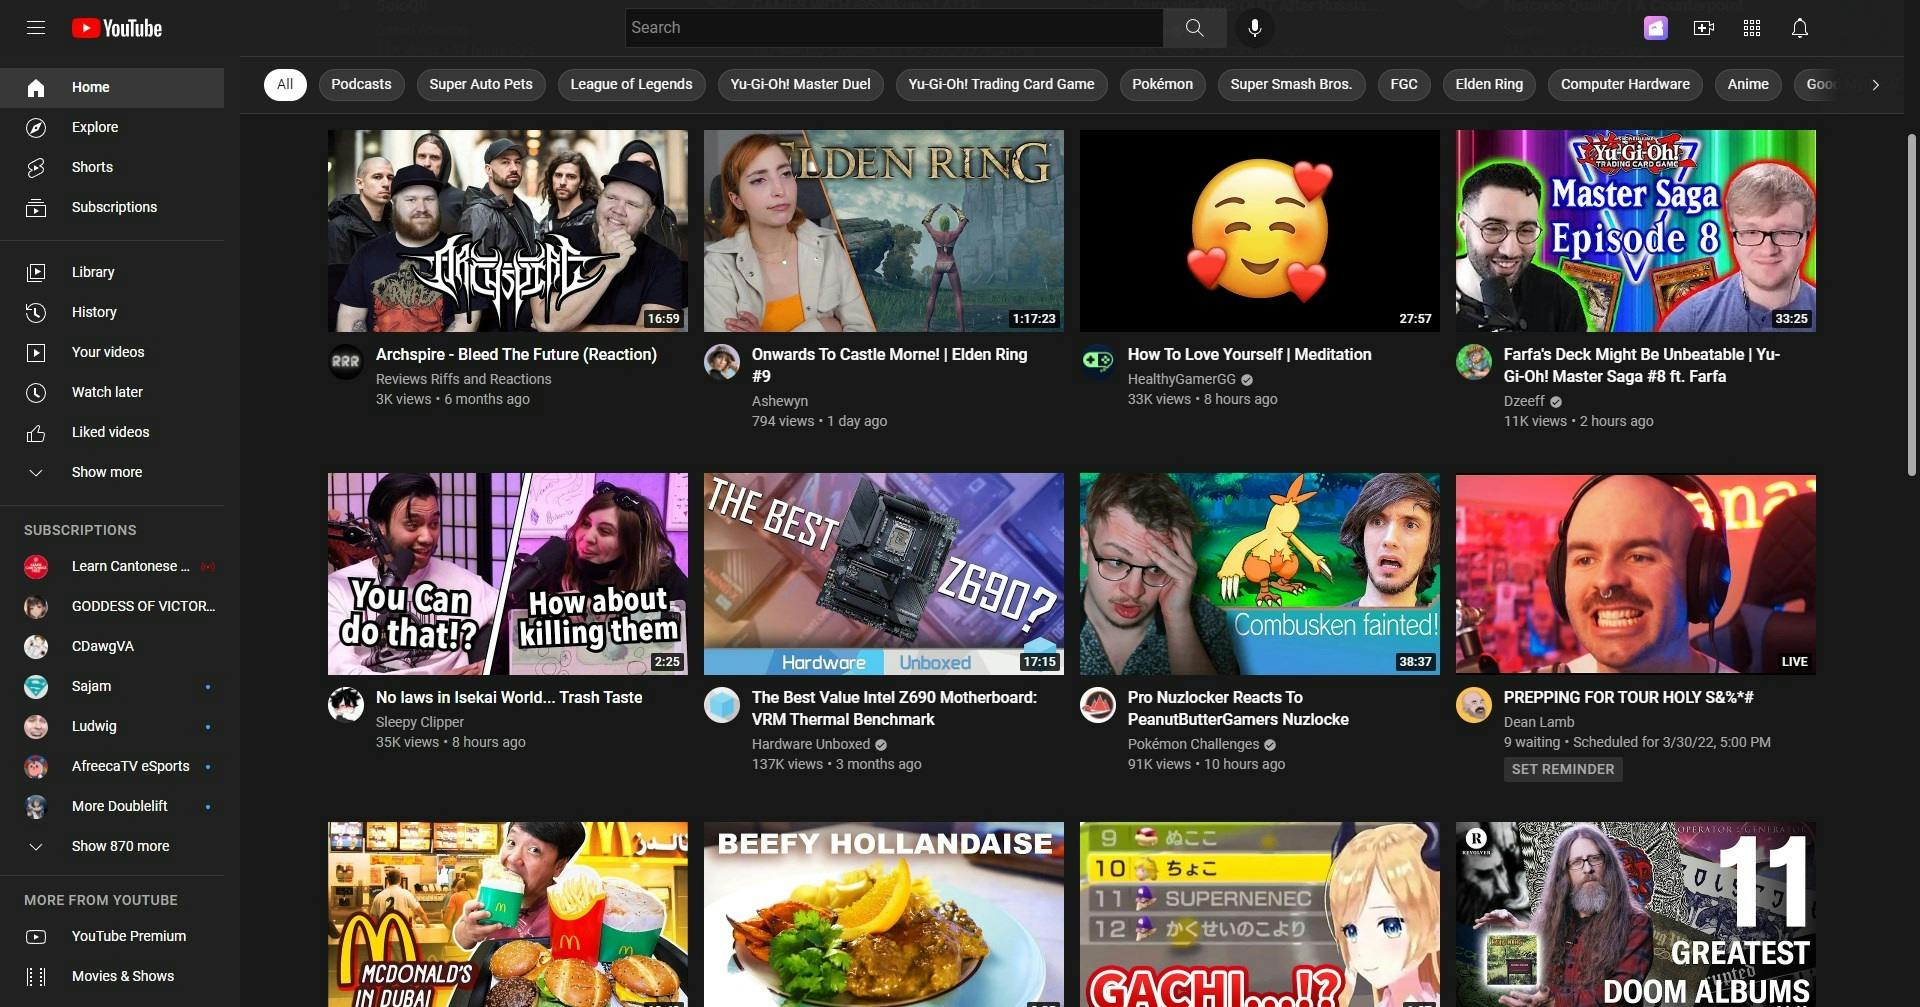Open Pokémon Challenges channel avatar

(1098, 705)
